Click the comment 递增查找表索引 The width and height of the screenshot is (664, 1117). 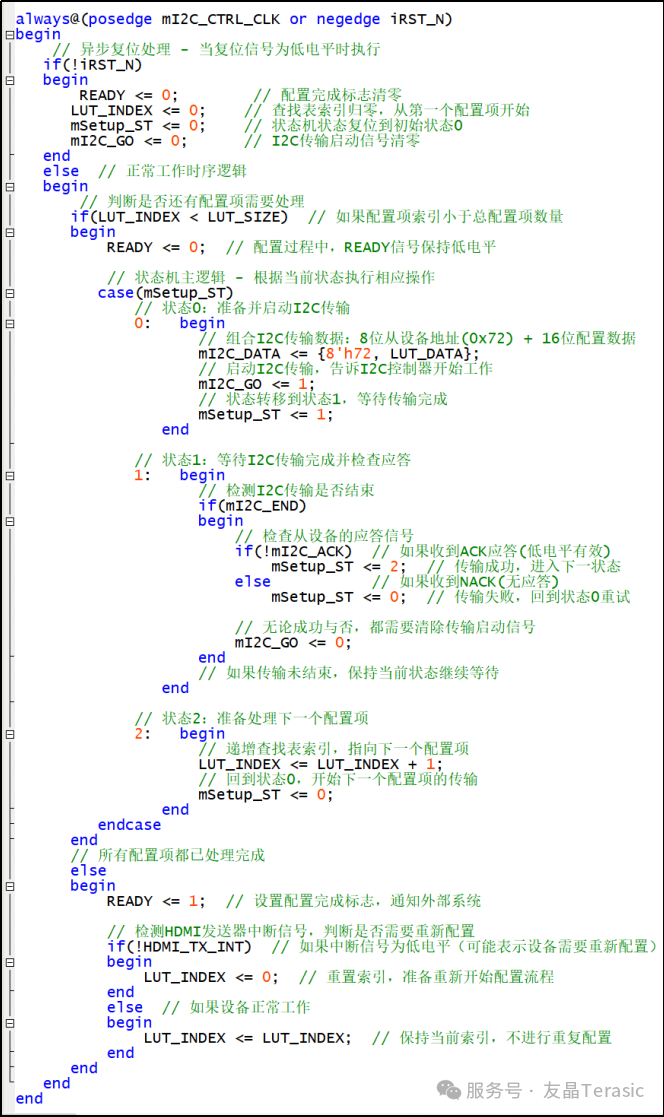(333, 749)
